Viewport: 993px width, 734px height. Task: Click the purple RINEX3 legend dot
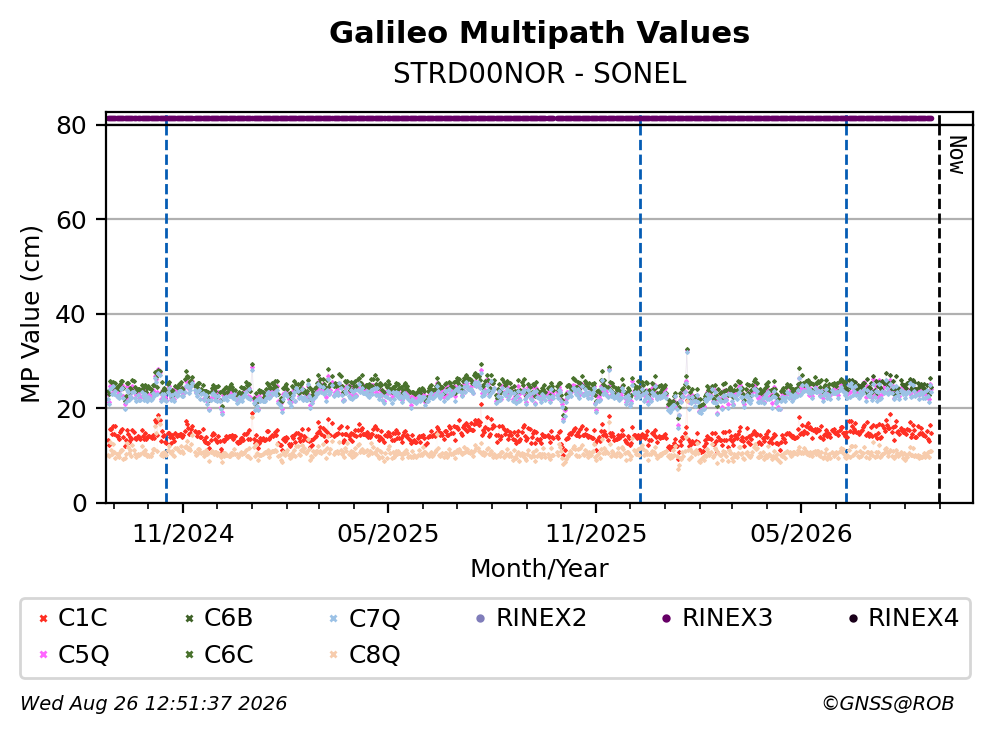tap(666, 618)
